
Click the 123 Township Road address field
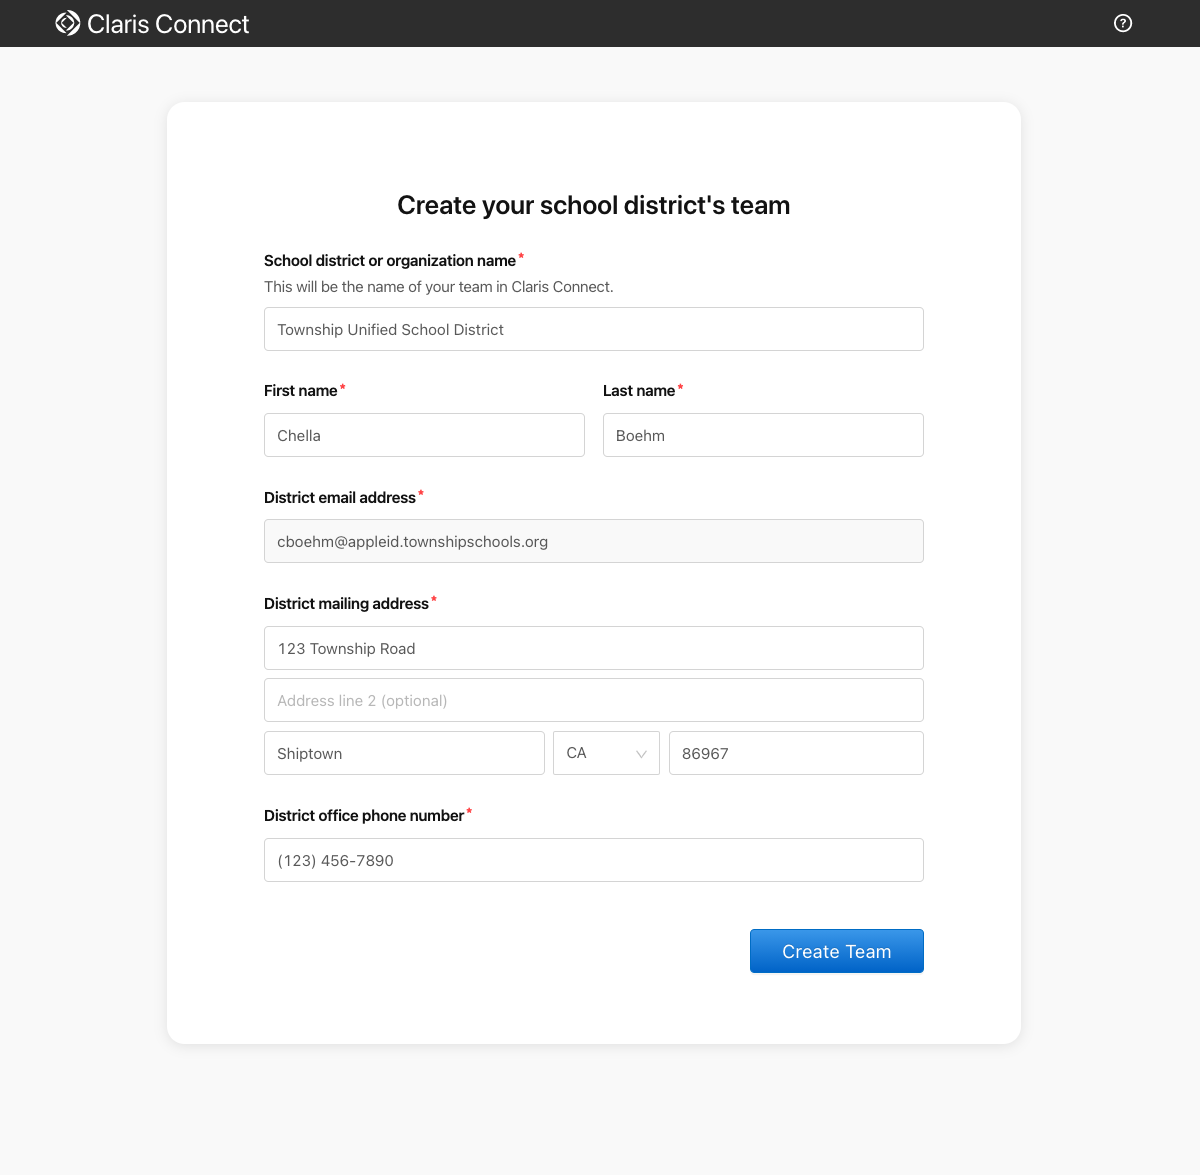tap(593, 648)
